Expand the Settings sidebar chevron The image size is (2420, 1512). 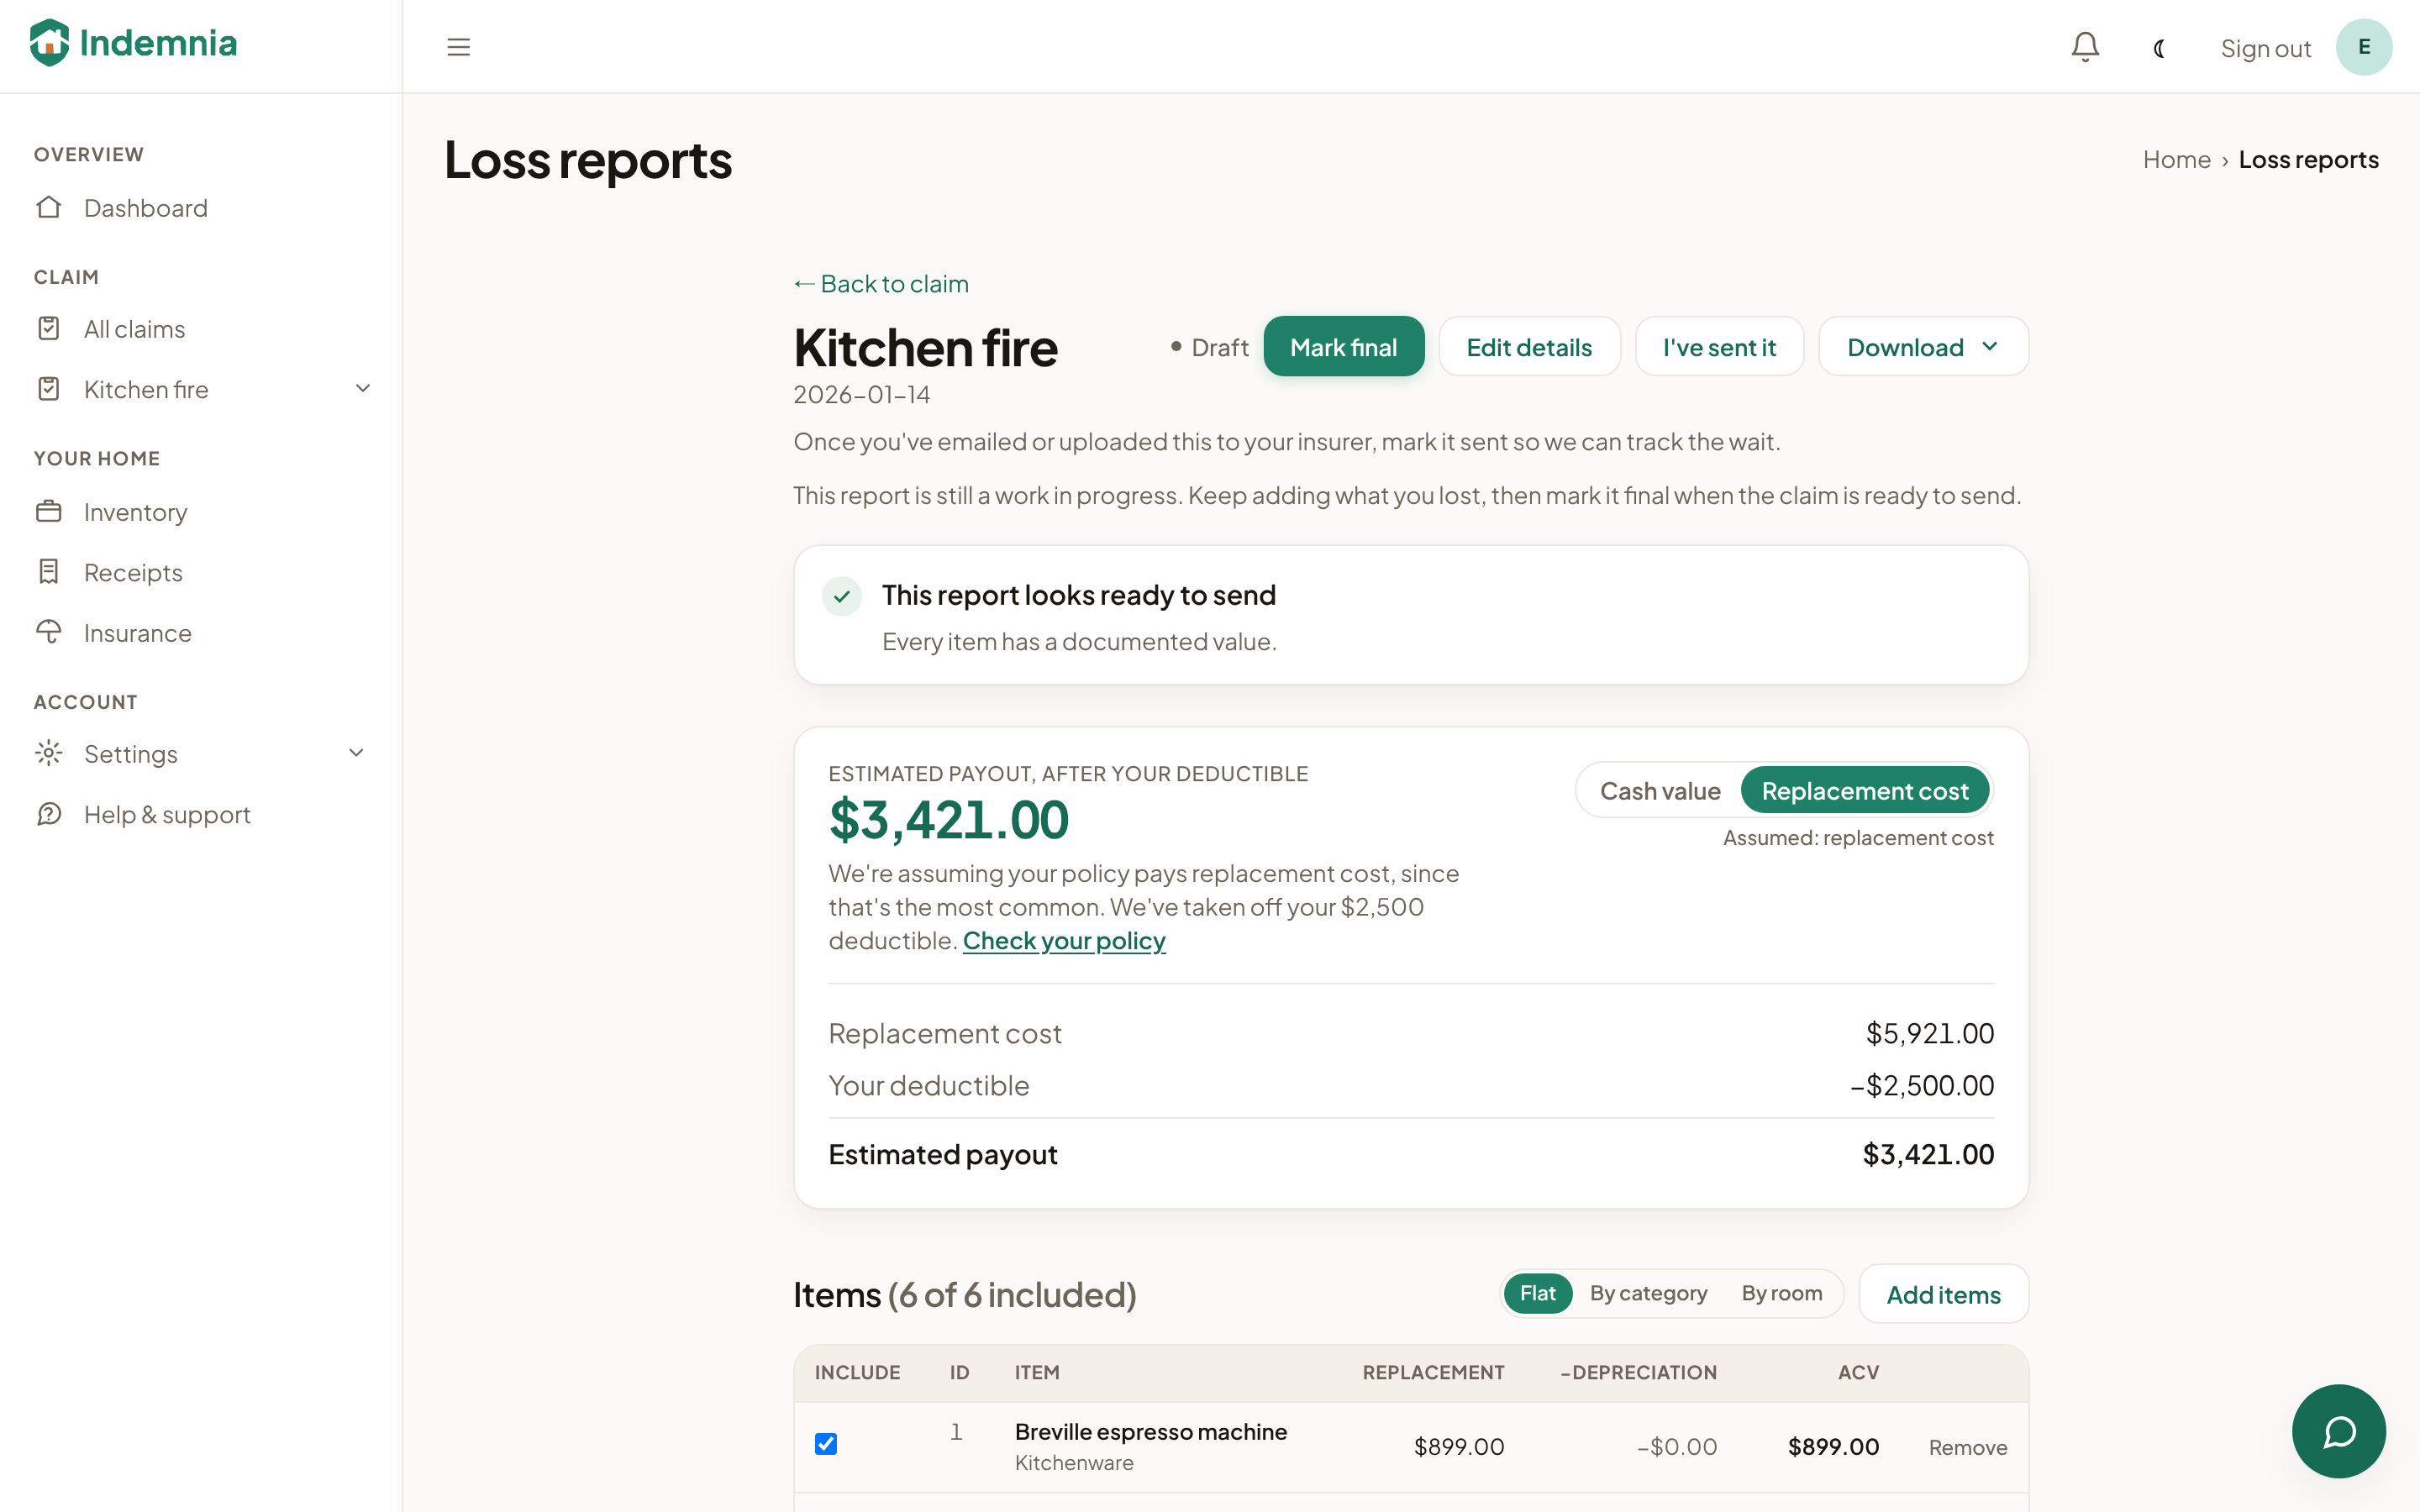coord(356,753)
